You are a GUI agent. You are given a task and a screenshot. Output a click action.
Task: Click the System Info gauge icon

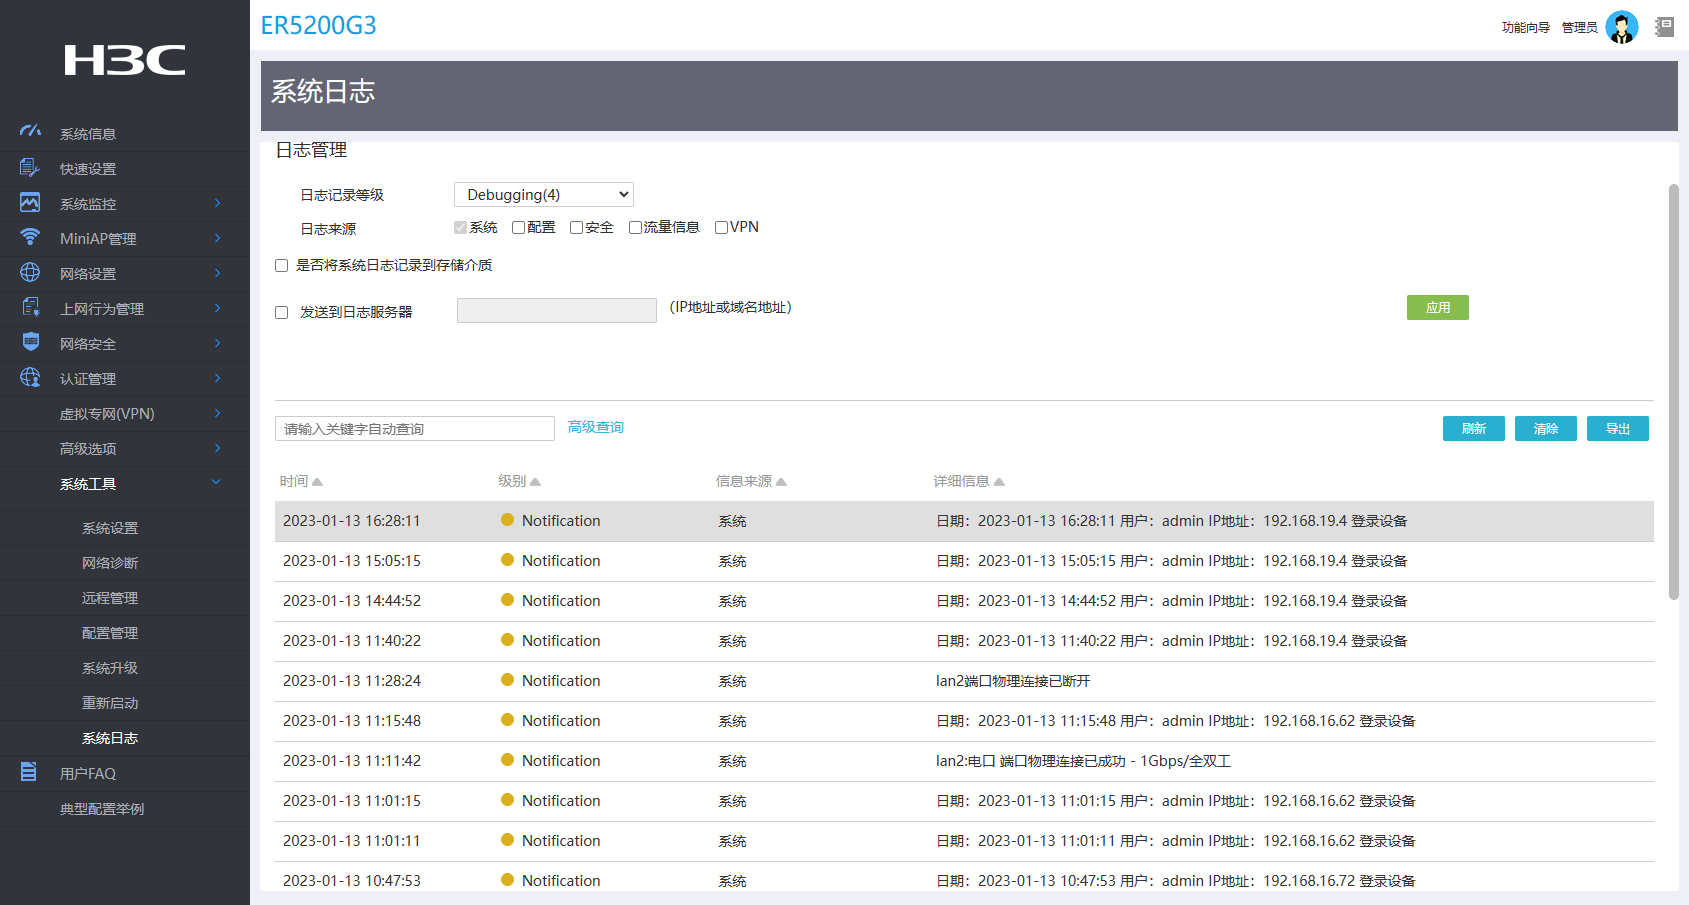30,132
